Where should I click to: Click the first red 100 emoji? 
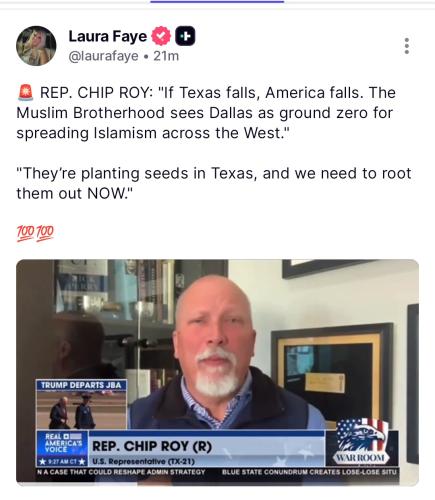coord(25,233)
